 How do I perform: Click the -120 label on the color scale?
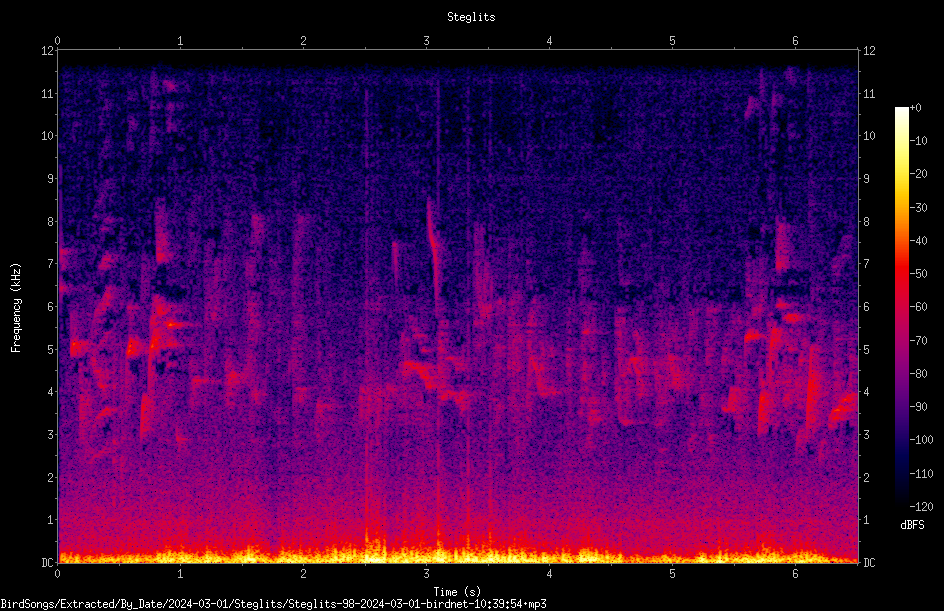922,506
